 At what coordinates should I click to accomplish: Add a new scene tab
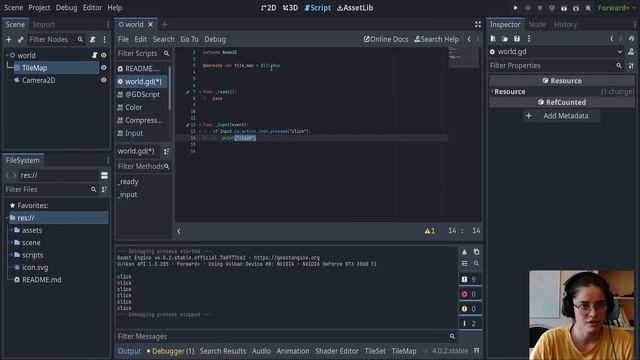pyautogui.click(x=164, y=24)
